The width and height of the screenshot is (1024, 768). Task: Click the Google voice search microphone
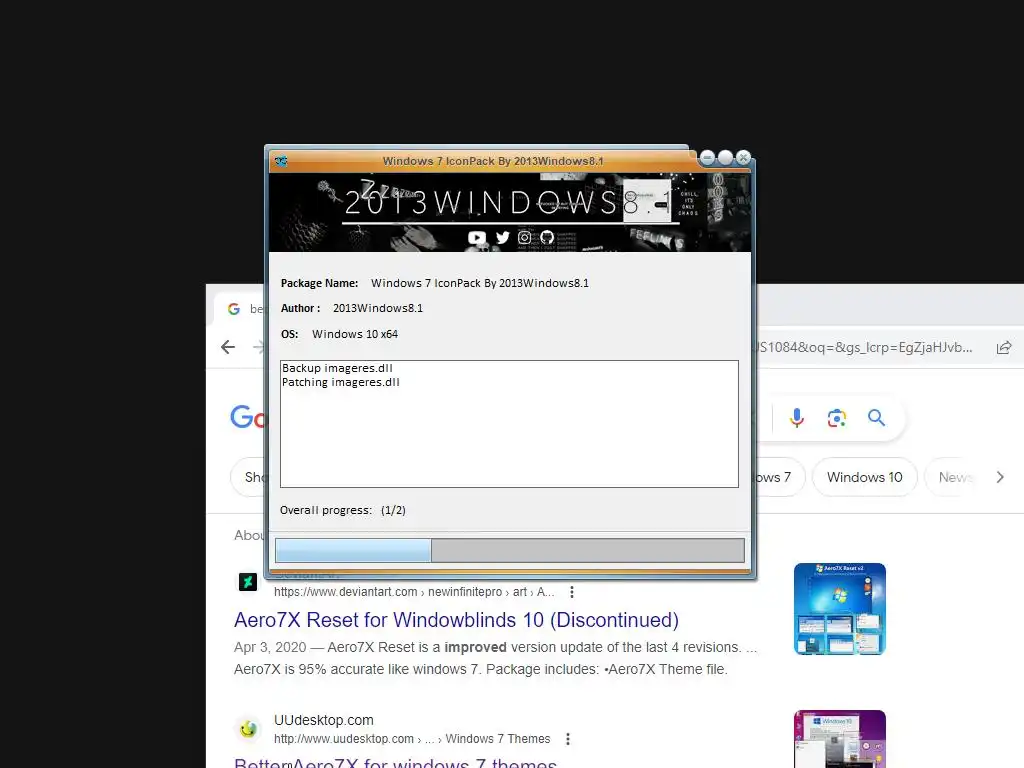click(797, 417)
